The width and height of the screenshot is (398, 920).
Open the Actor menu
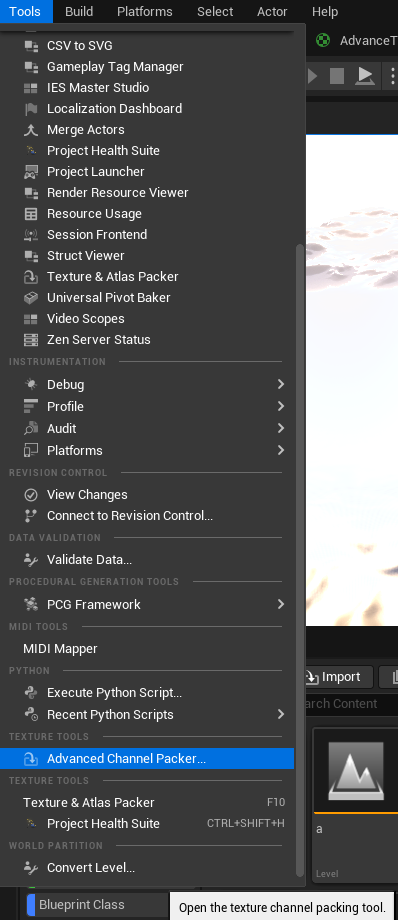click(272, 12)
